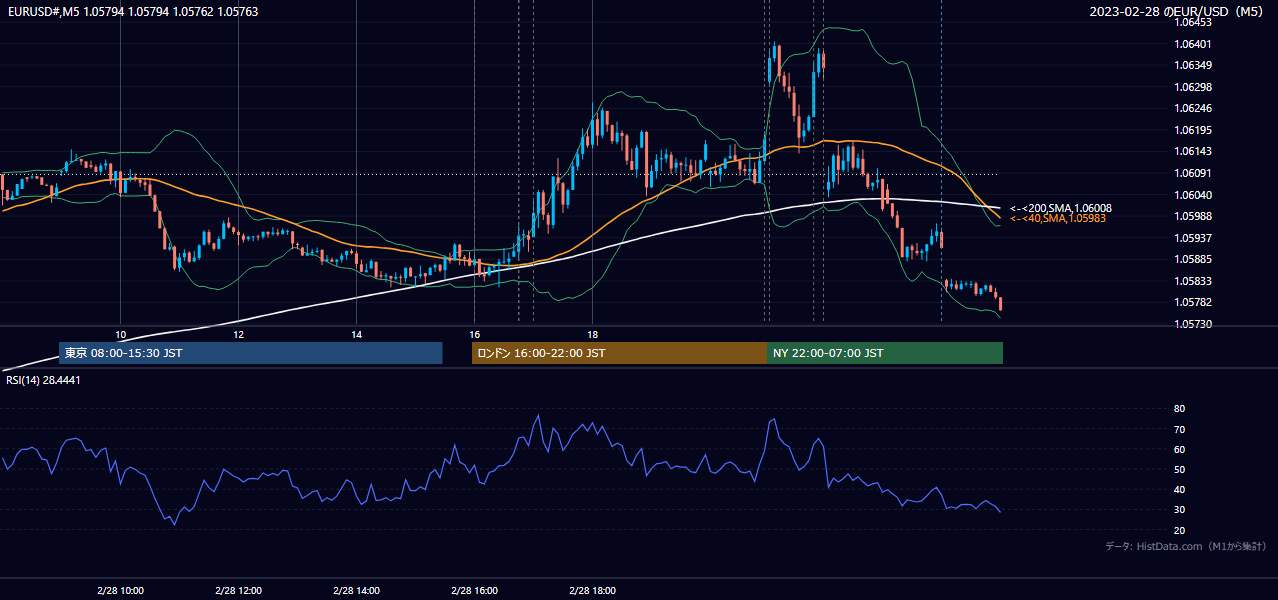Click the 2/28 16:00 date label
Image resolution: width=1278 pixels, height=600 pixels.
(x=474, y=590)
